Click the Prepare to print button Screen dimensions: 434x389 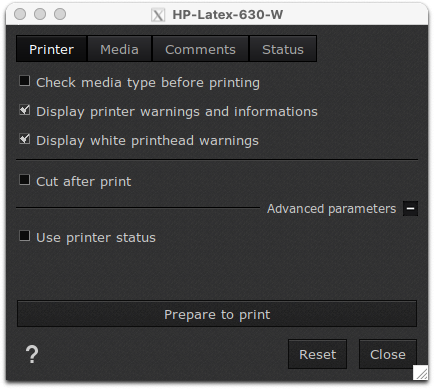click(x=217, y=314)
